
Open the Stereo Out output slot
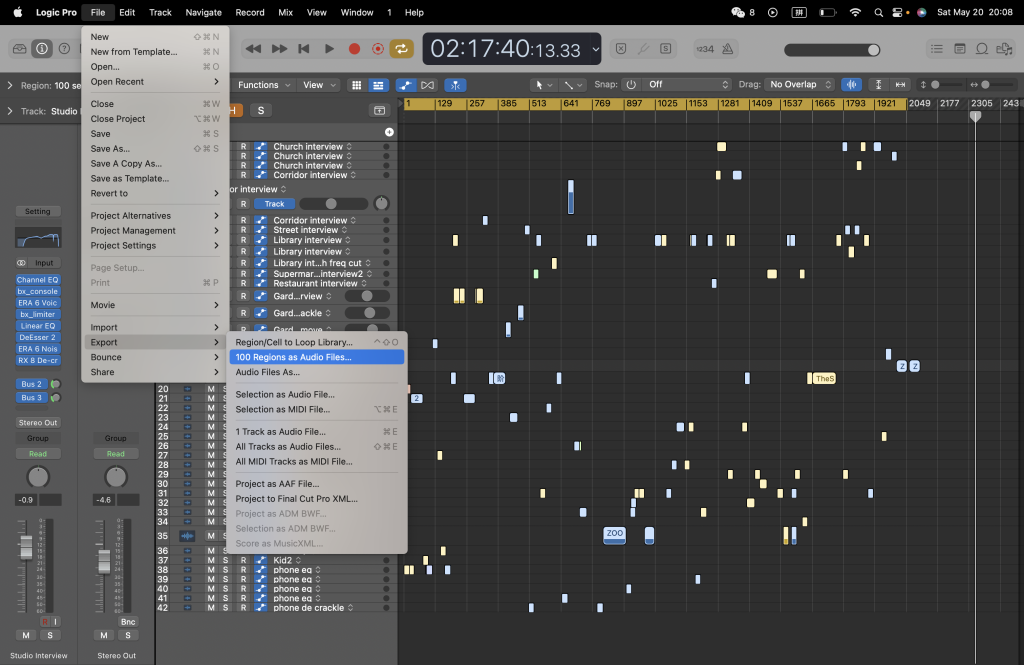click(38, 423)
